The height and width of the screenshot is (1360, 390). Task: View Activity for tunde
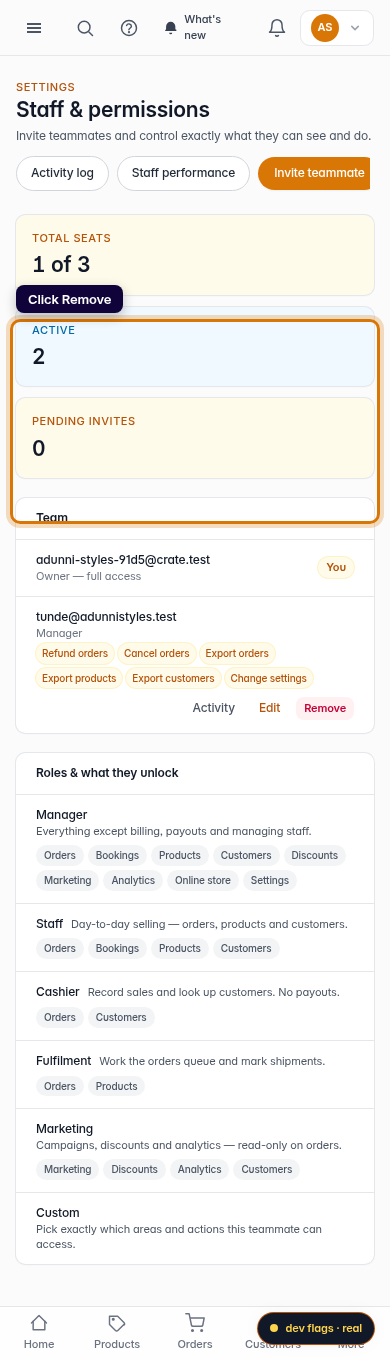click(213, 708)
